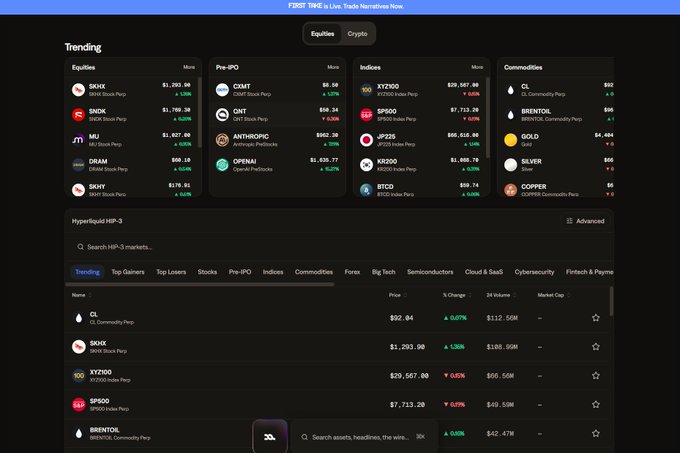
Task: Star the BRENTOIL table row
Action: 596,433
